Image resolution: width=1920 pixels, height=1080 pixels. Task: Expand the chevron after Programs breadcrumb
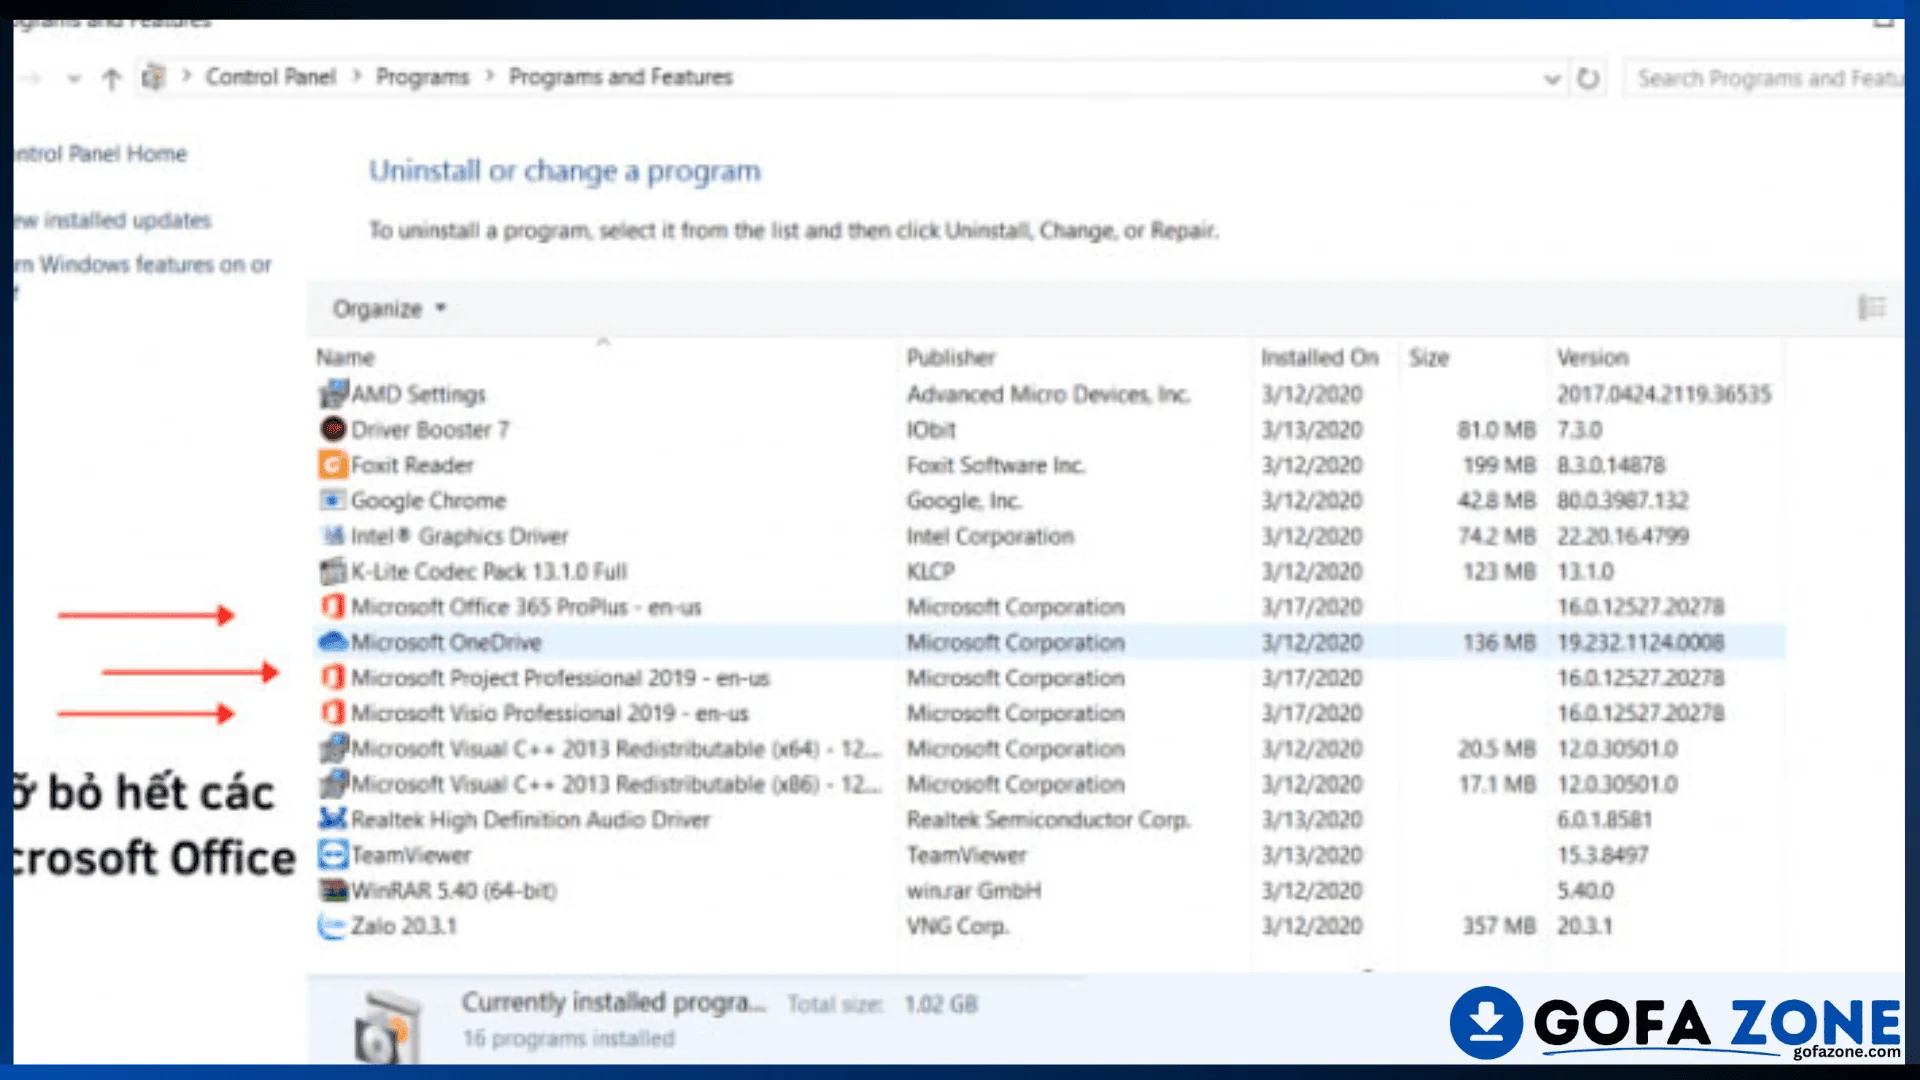[490, 76]
